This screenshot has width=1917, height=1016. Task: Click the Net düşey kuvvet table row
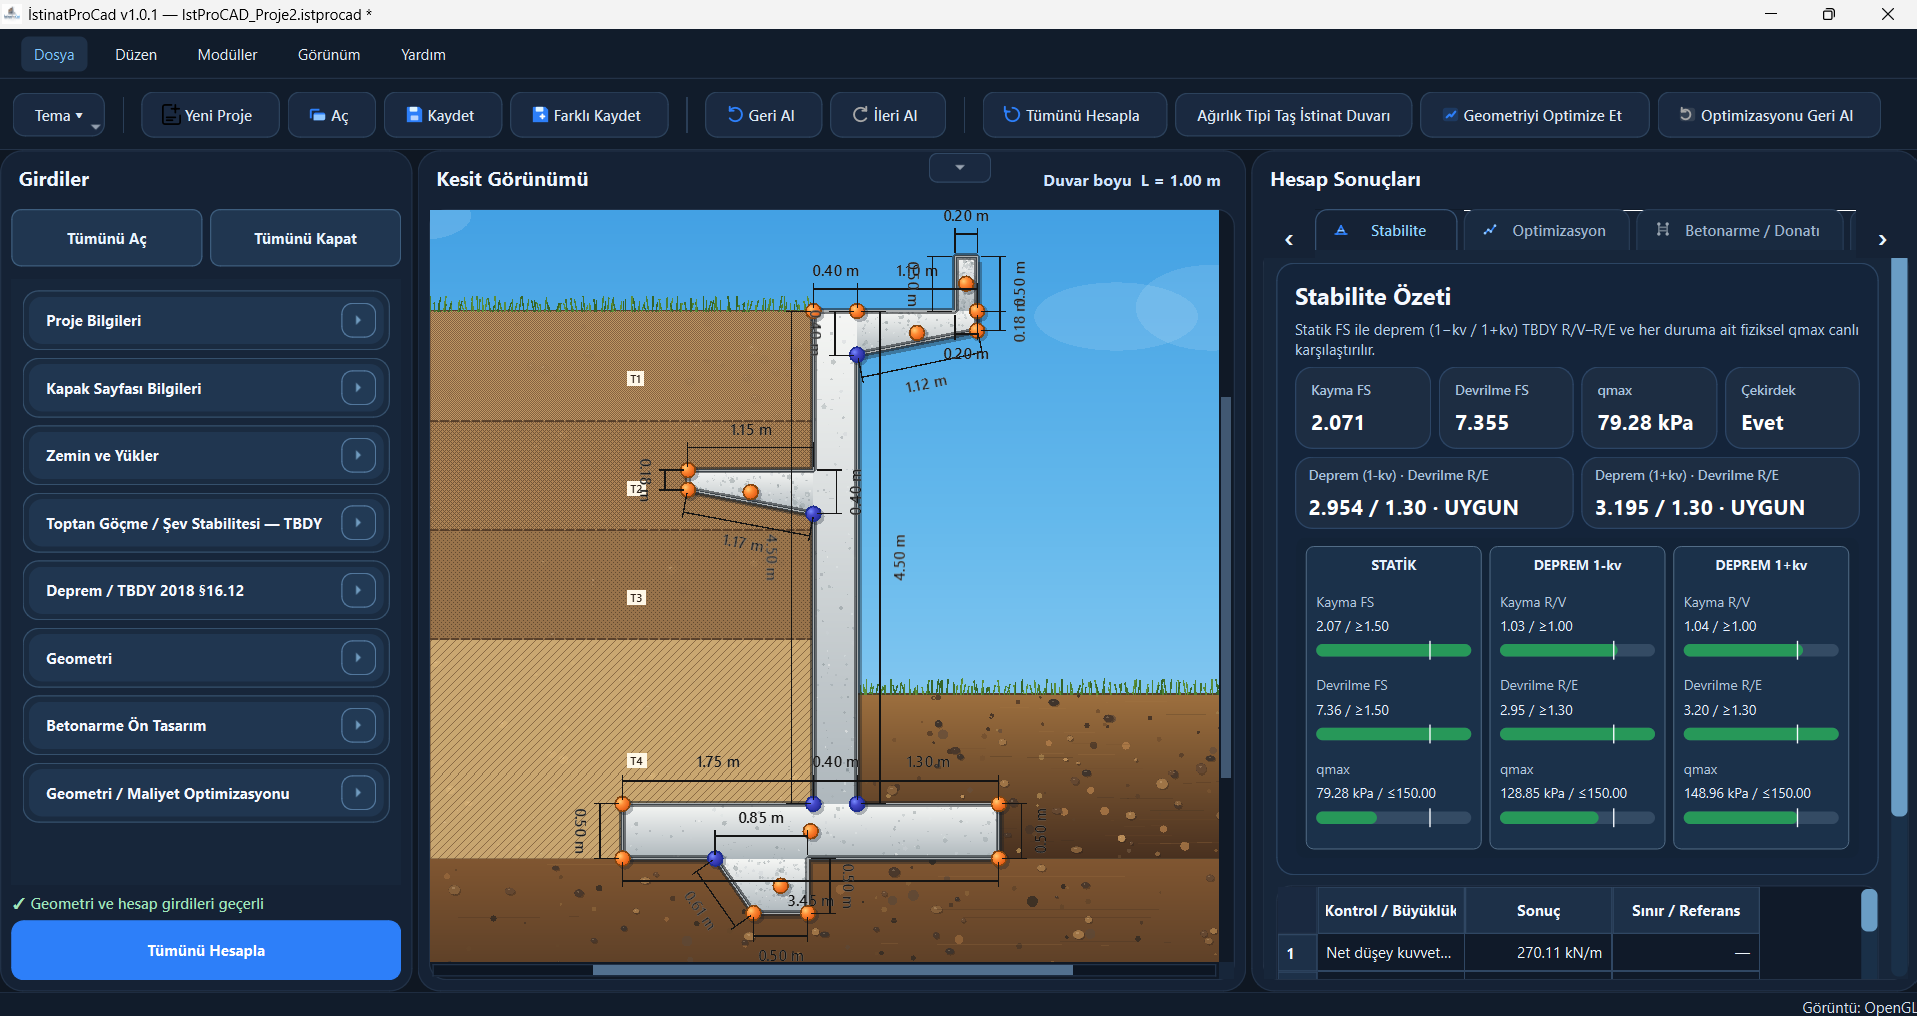(1518, 953)
